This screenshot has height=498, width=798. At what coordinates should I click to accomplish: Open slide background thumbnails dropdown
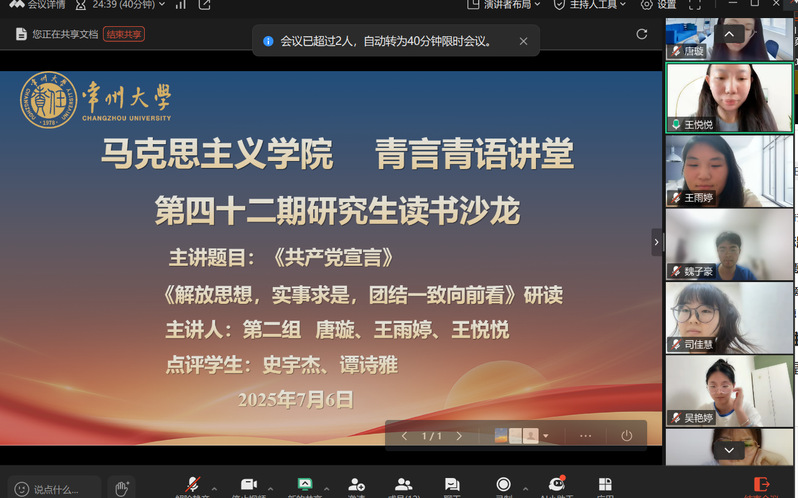(x=546, y=436)
